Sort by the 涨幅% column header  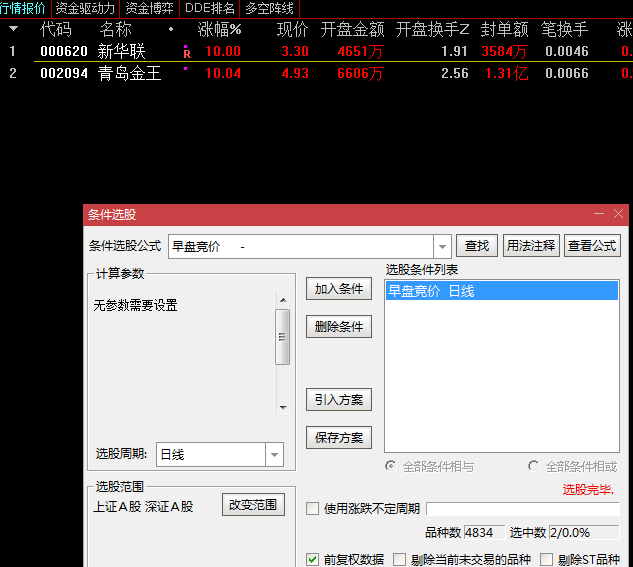coord(219,30)
